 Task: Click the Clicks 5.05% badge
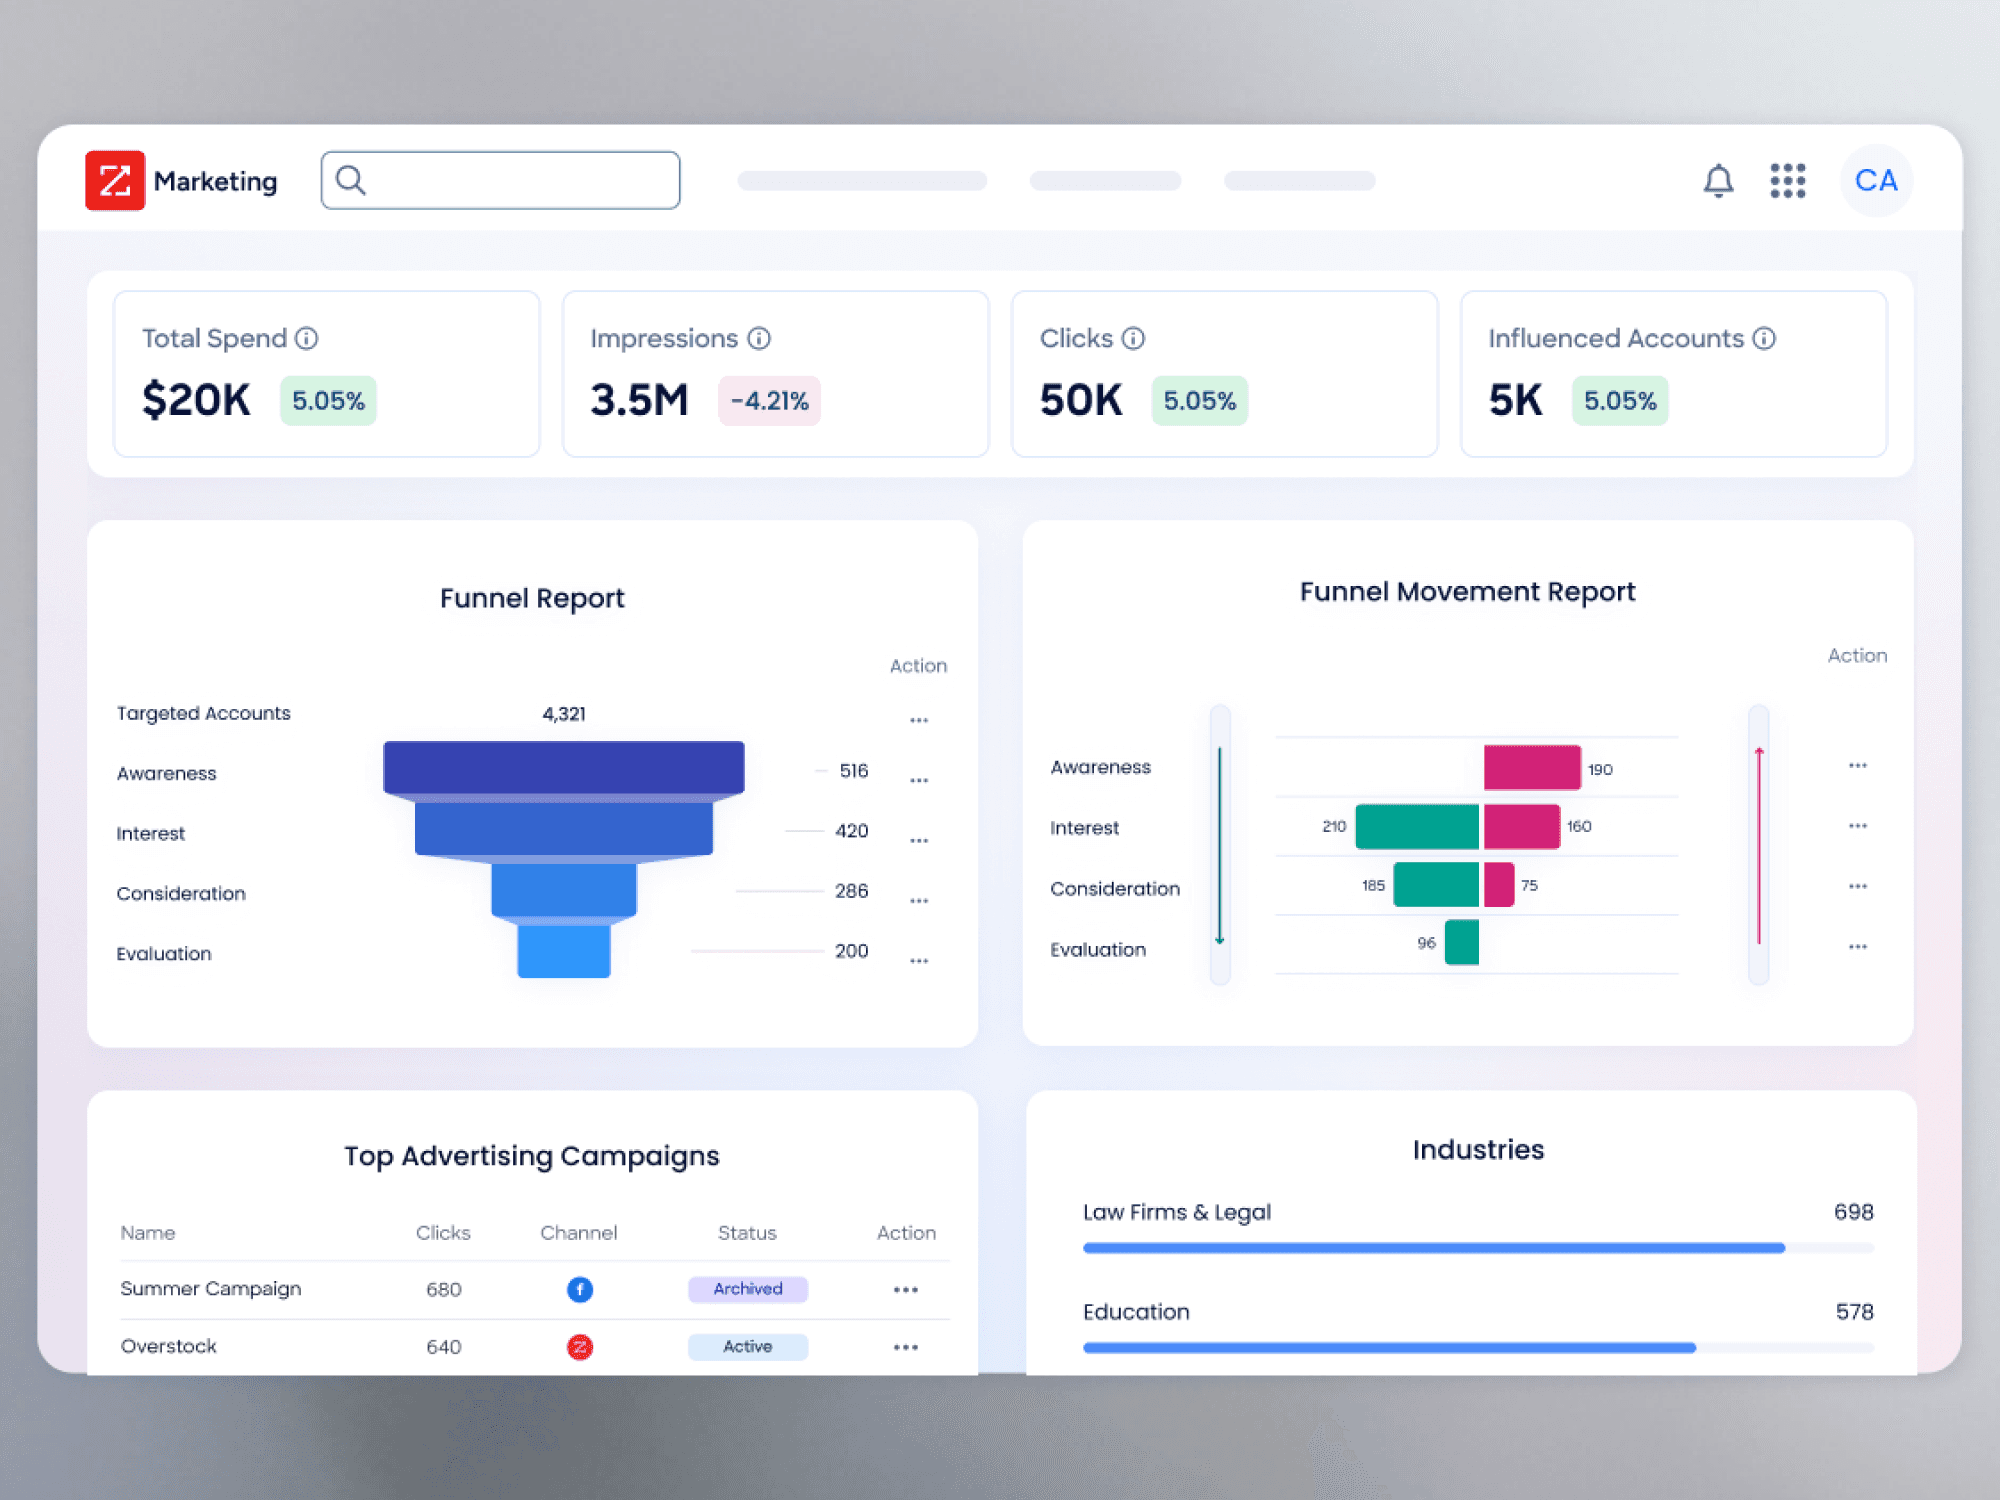[x=1200, y=401]
